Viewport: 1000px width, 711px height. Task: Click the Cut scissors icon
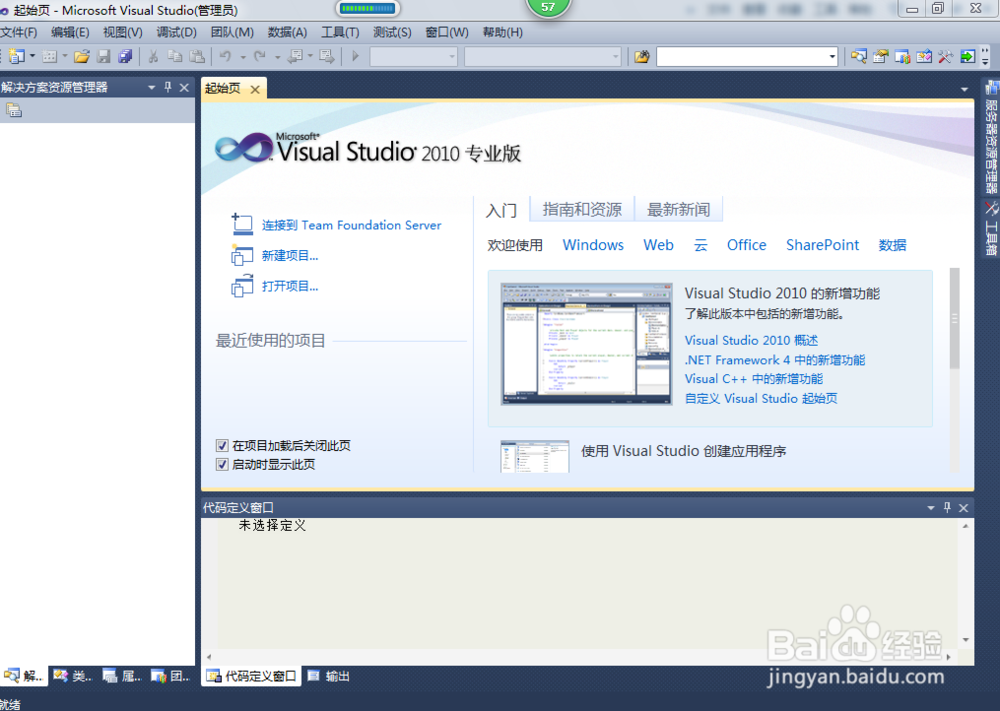point(153,57)
